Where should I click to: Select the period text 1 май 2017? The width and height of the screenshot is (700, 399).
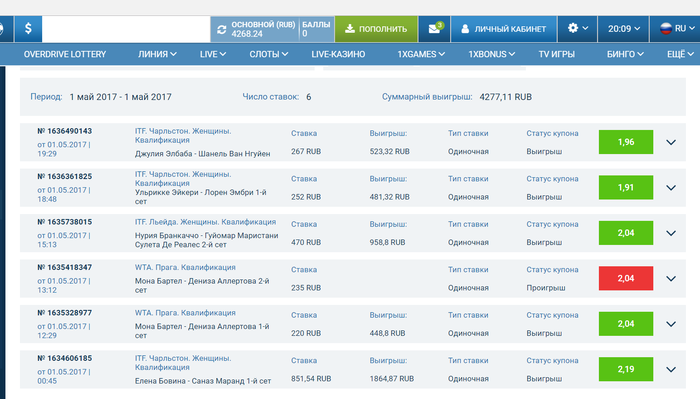click(x=121, y=97)
